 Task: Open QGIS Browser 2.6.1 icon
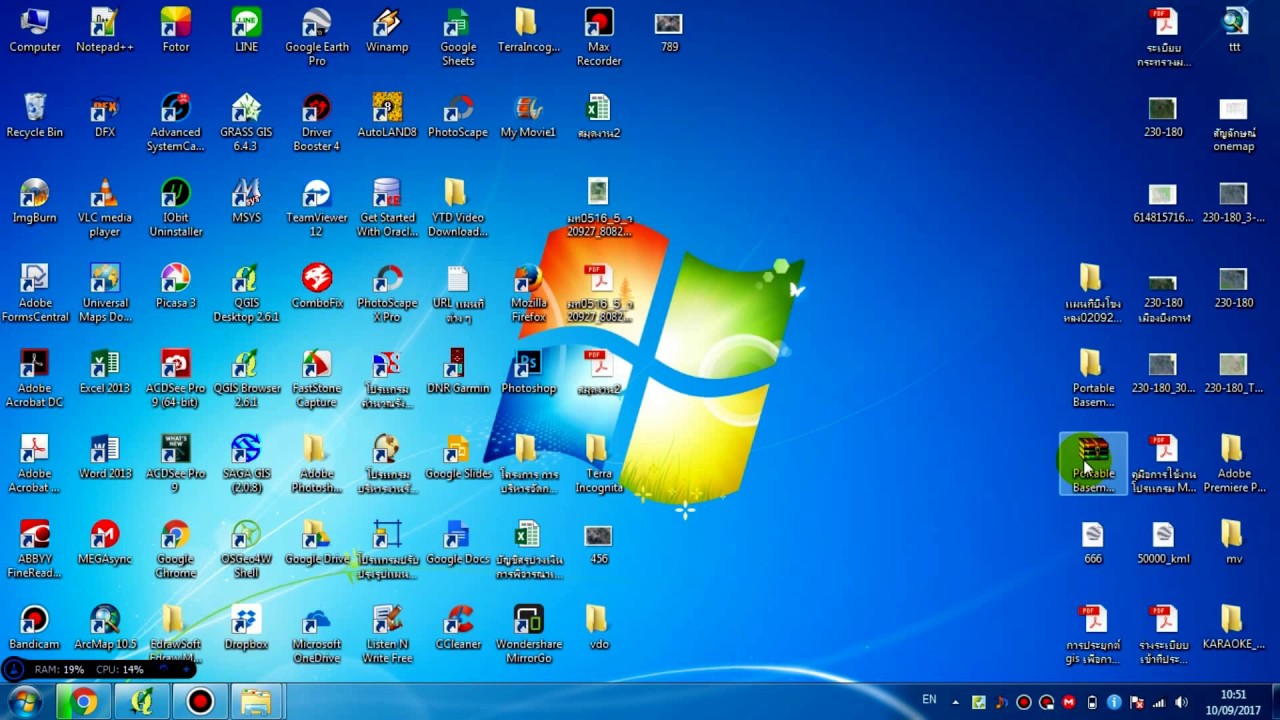[x=246, y=378]
